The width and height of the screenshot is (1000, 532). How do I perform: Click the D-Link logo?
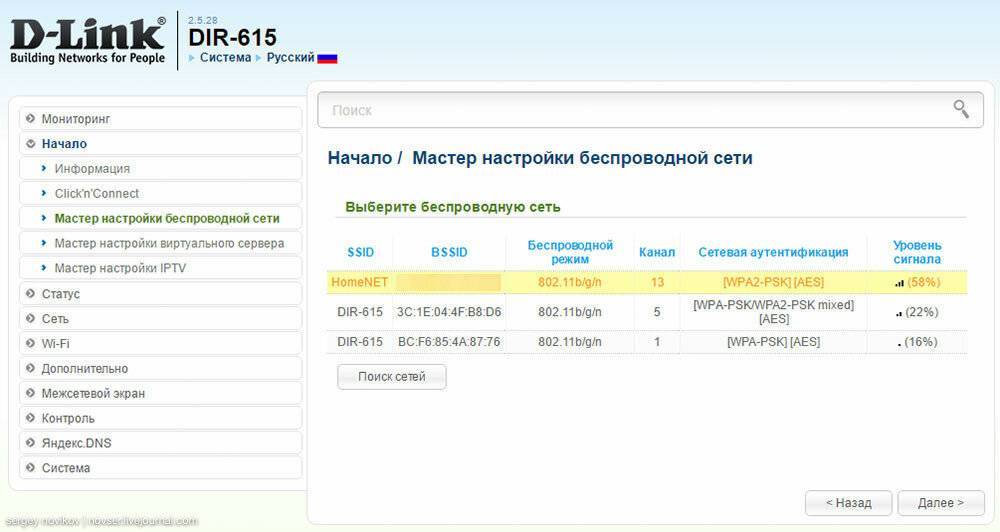(x=88, y=40)
